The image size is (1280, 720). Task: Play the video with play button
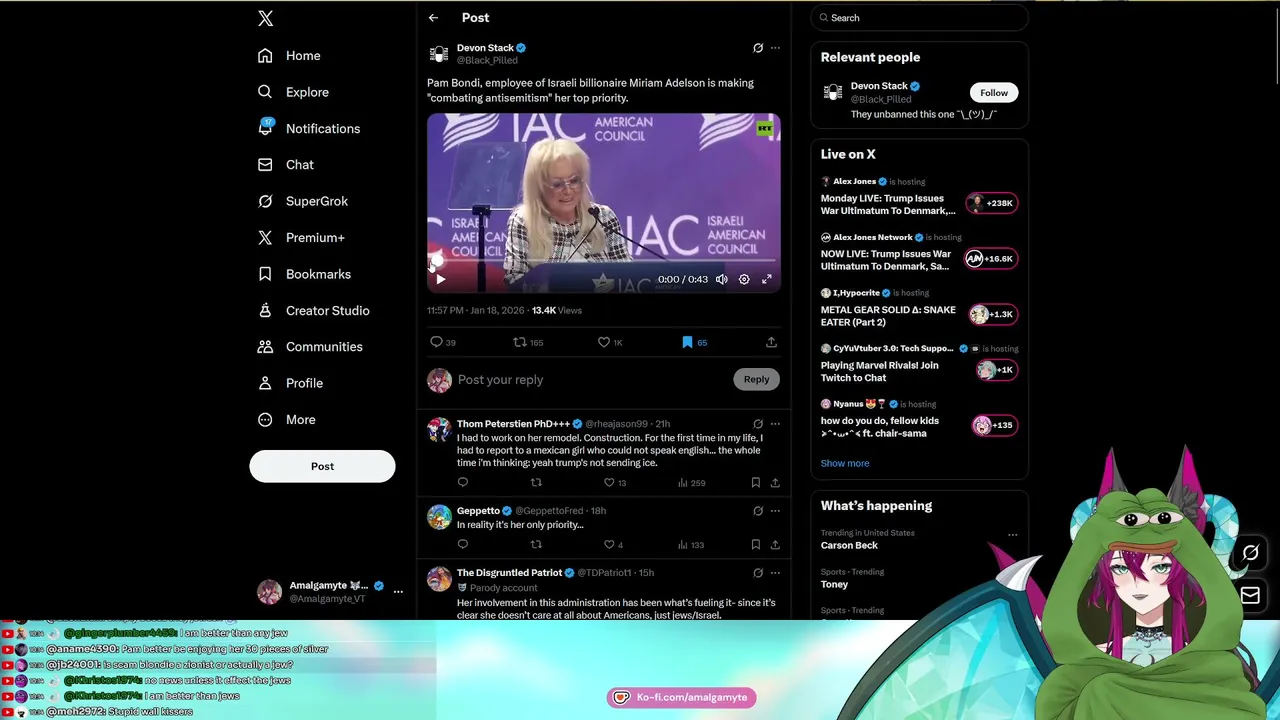tap(440, 280)
